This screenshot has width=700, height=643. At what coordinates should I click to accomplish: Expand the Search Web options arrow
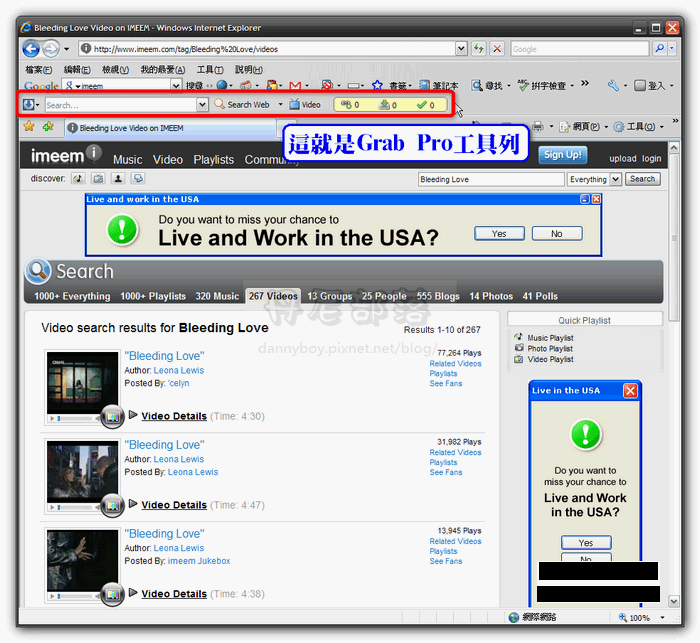coord(280,105)
